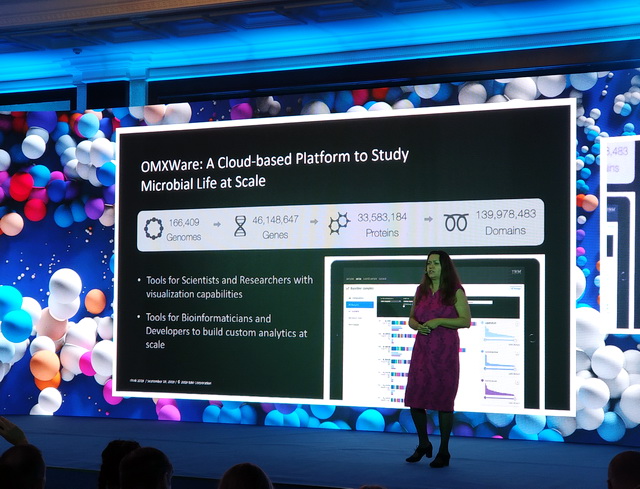The image size is (640, 489).
Task: Click the arrow between Genomes and Genes
Action: (x=212, y=227)
